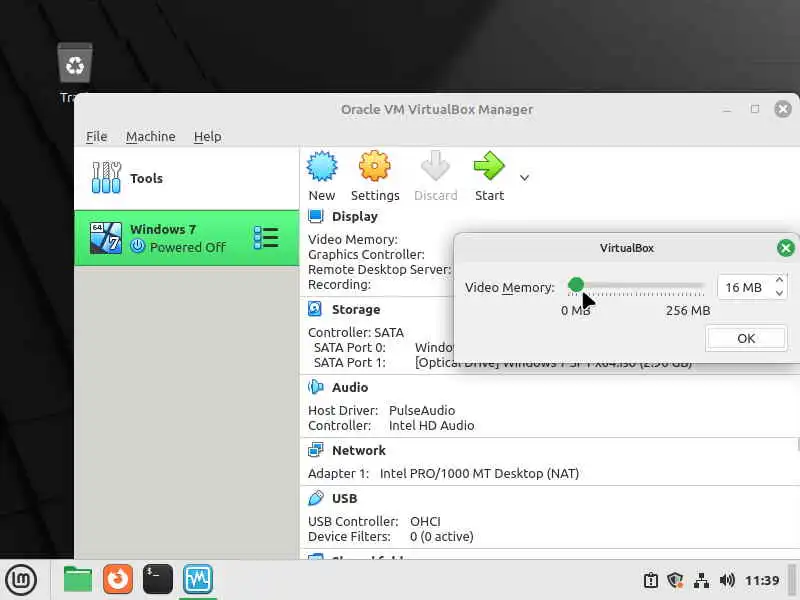The width and height of the screenshot is (800, 600).
Task: Click the PulseAudio host driver value
Action: click(x=422, y=410)
